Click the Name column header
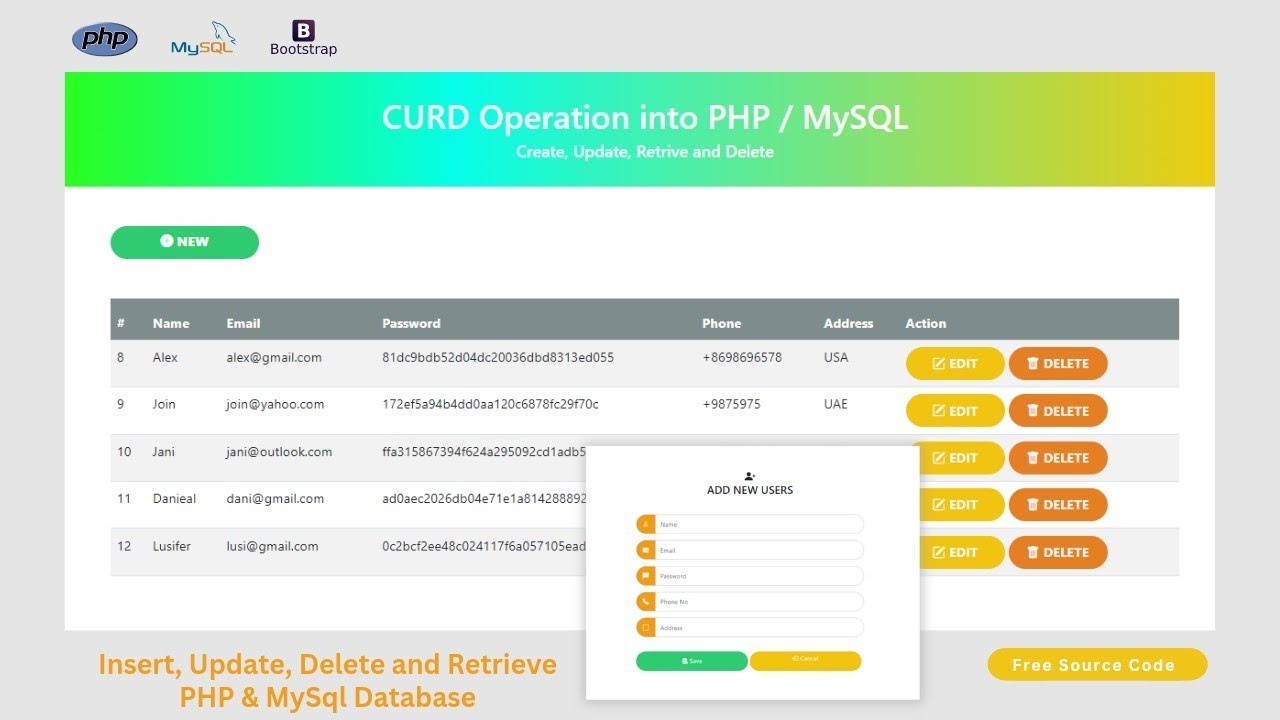 click(171, 323)
